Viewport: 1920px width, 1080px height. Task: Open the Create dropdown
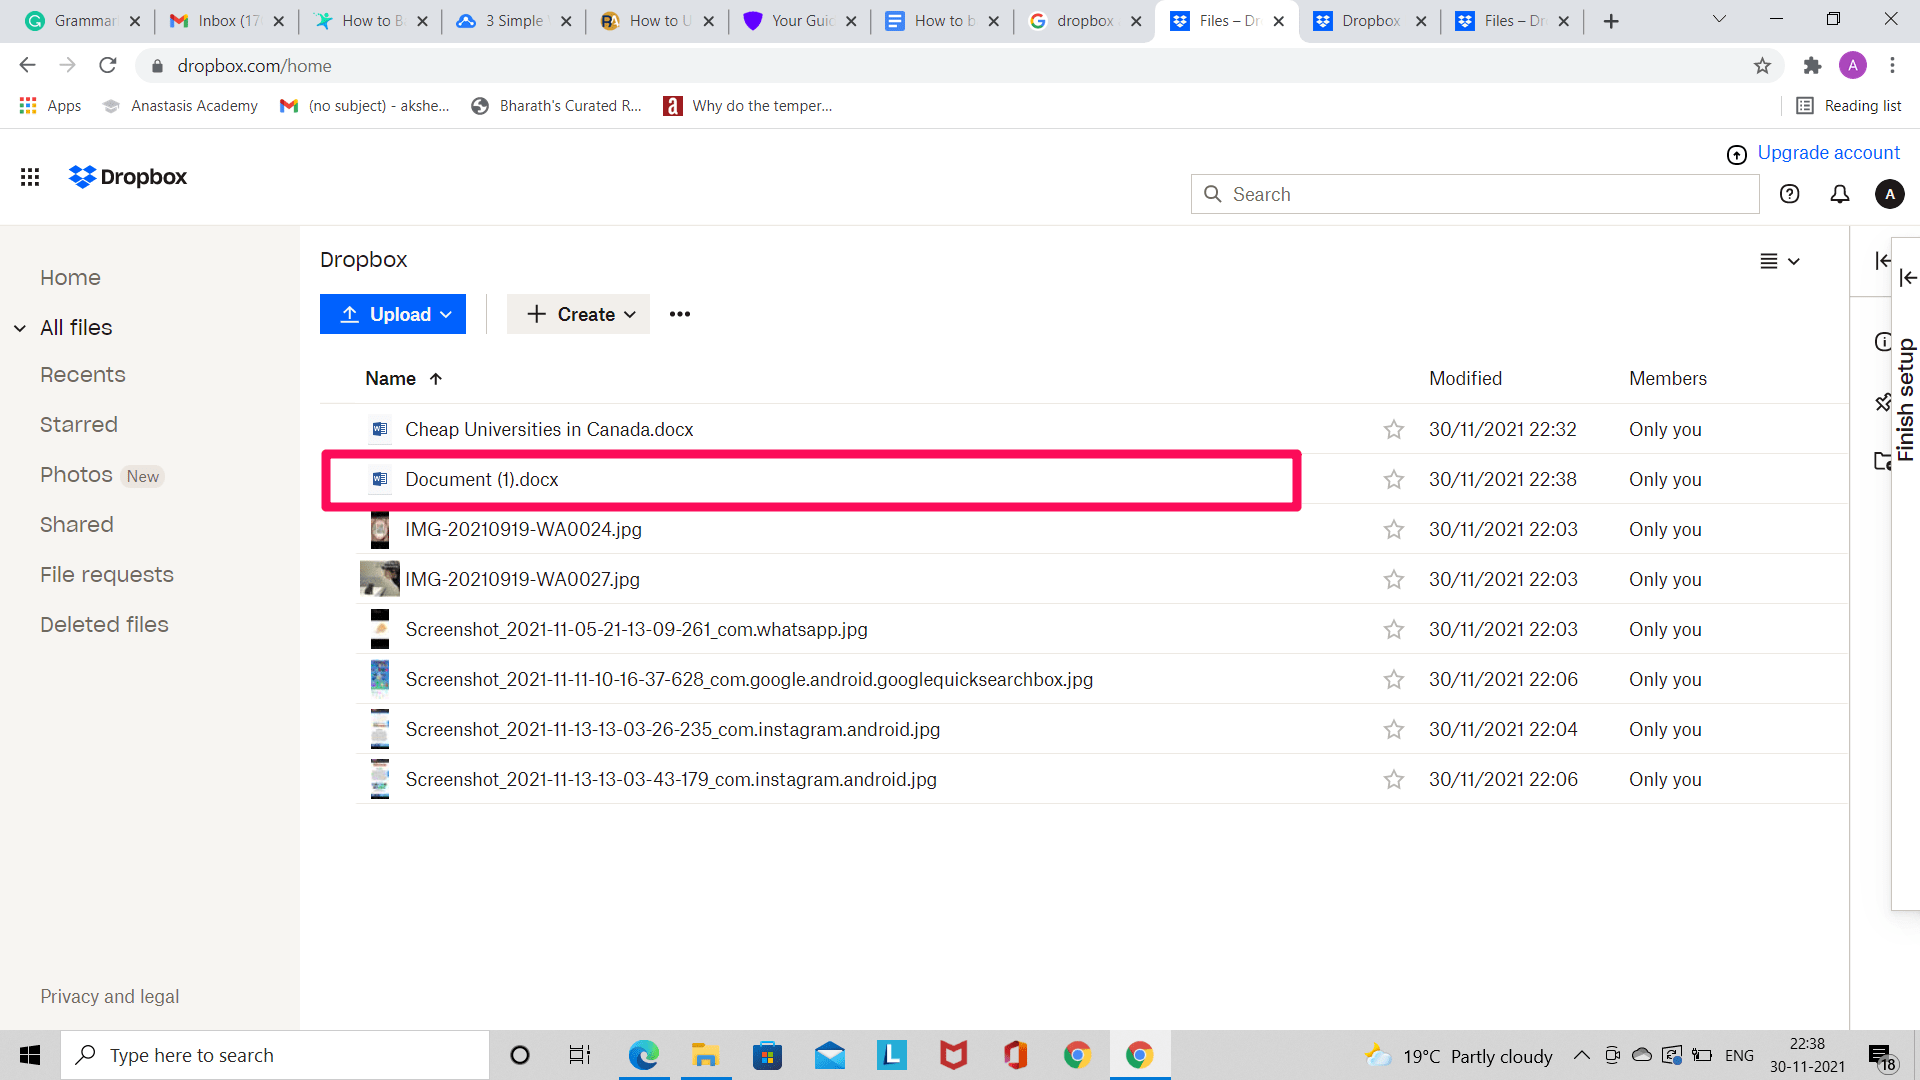point(578,314)
